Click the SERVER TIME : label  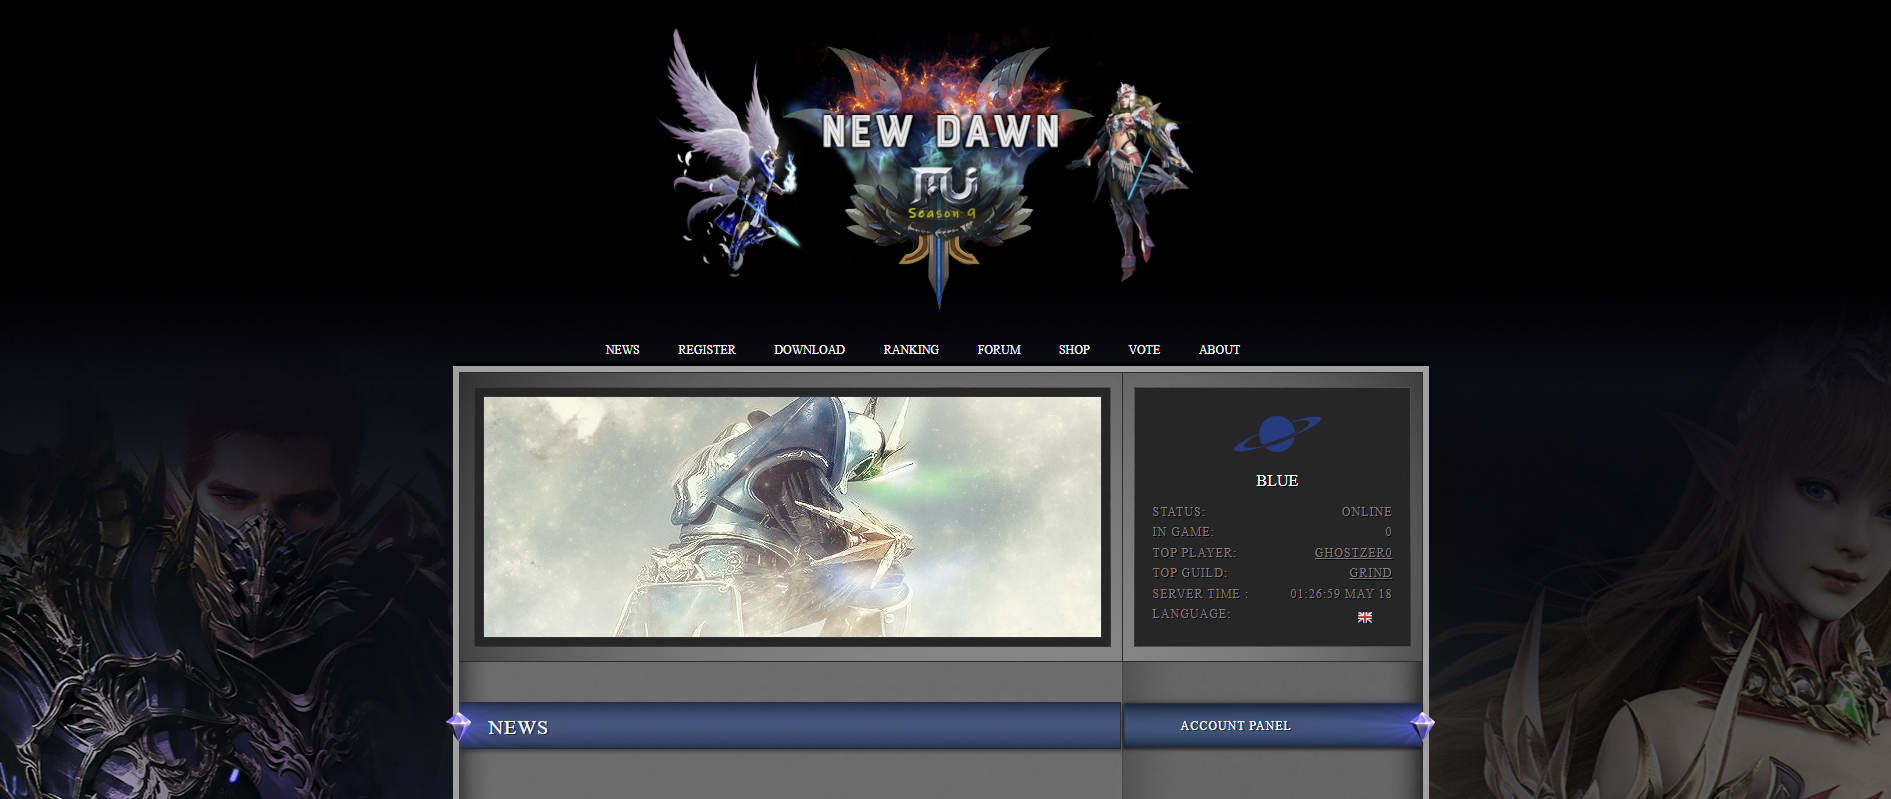1200,593
